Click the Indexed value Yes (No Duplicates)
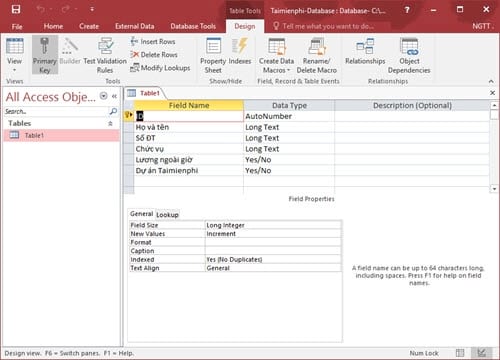The width and height of the screenshot is (500, 360). click(273, 259)
